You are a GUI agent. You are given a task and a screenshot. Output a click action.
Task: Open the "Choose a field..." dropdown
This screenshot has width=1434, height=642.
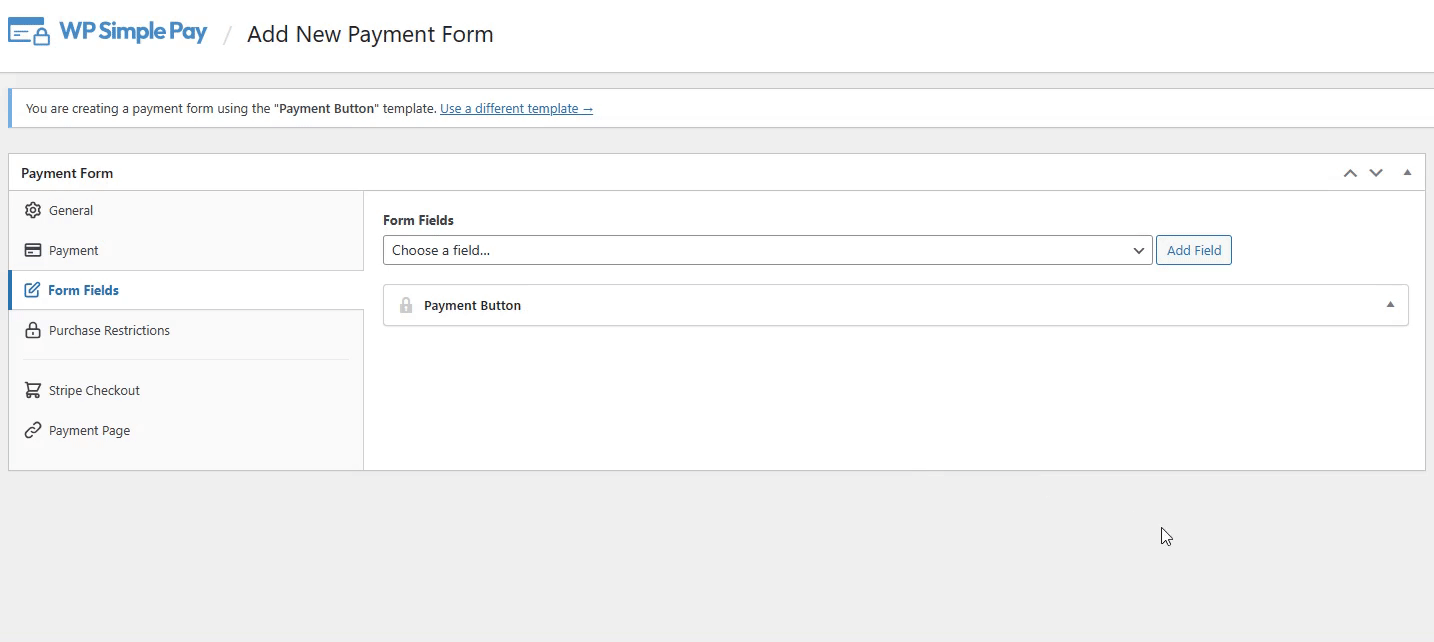767,251
